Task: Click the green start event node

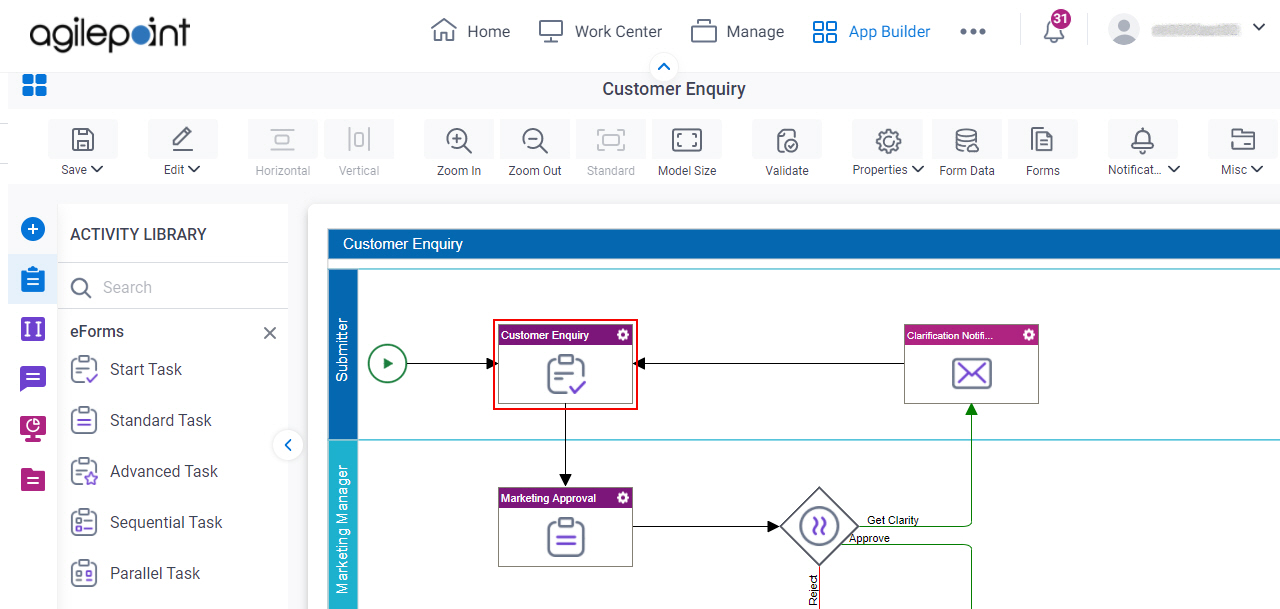Action: pos(387,363)
